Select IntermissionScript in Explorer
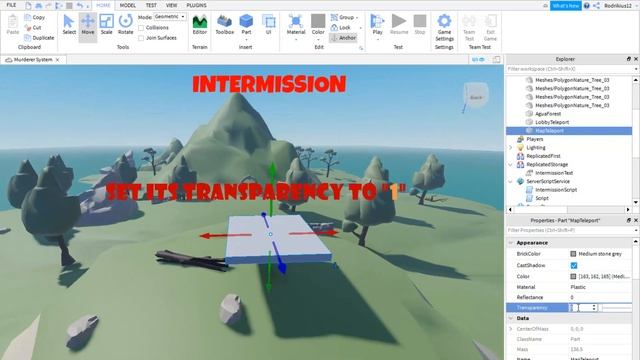The image size is (640, 360). (556, 190)
